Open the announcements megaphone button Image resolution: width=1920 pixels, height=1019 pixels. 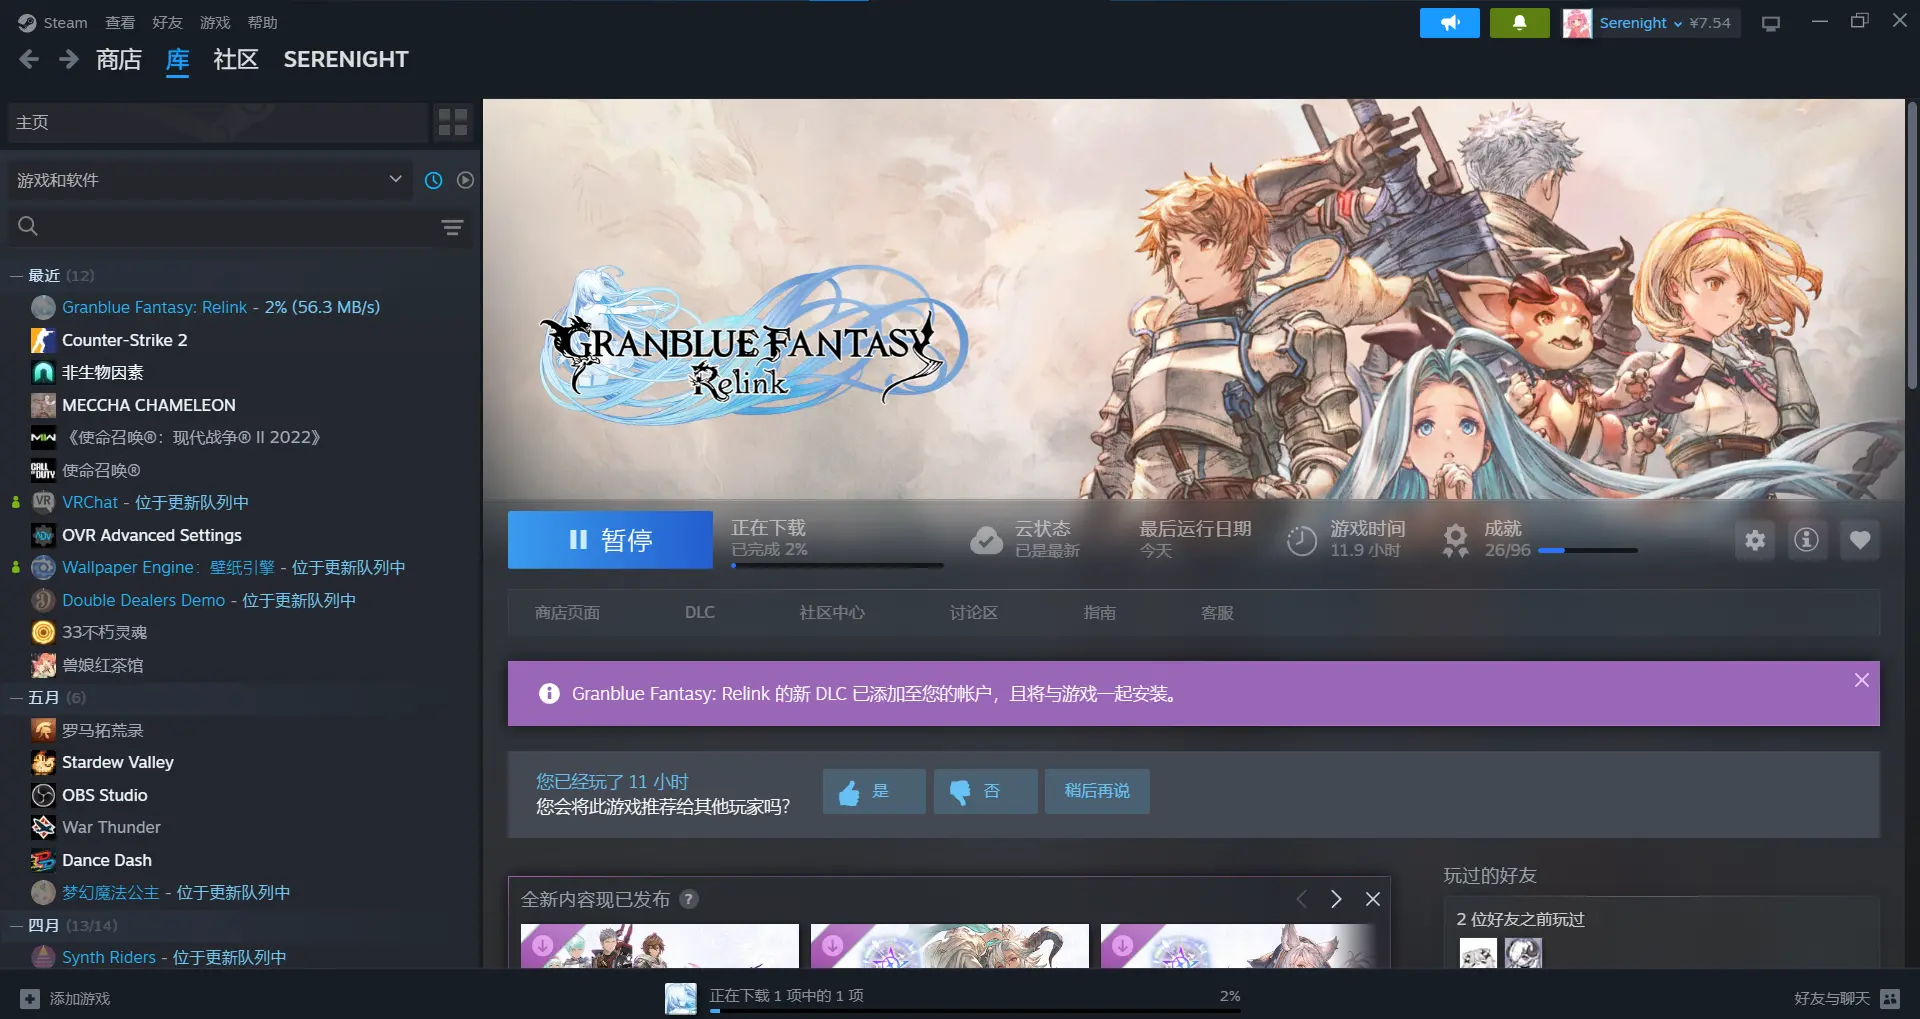point(1449,23)
